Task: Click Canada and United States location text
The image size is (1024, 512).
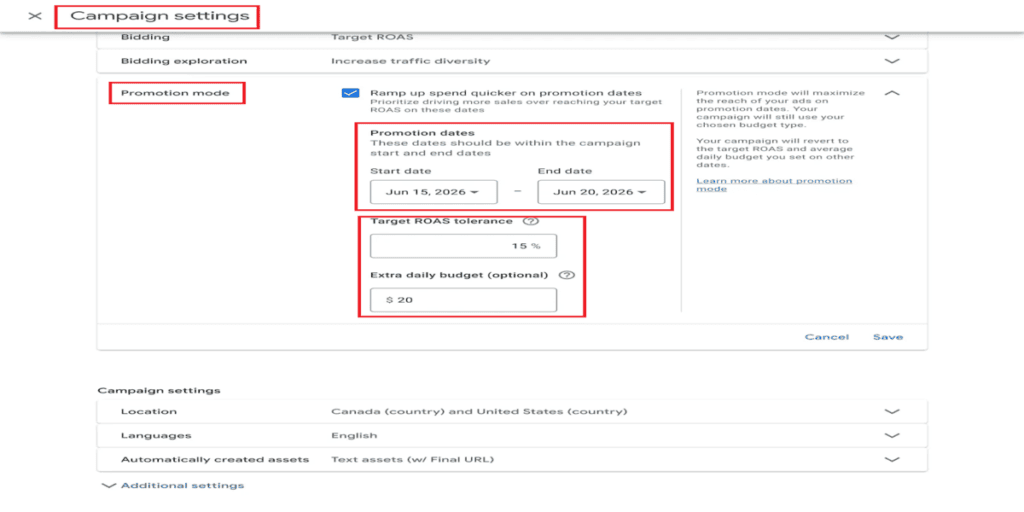Action: tap(479, 411)
